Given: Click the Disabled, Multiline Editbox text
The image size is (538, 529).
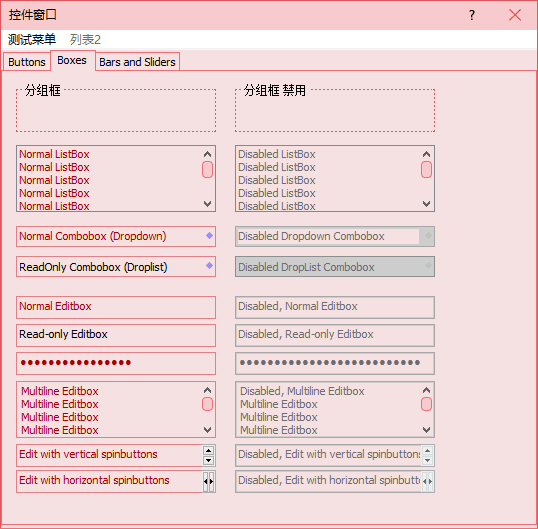Looking at the screenshot, I should pyautogui.click(x=329, y=410).
